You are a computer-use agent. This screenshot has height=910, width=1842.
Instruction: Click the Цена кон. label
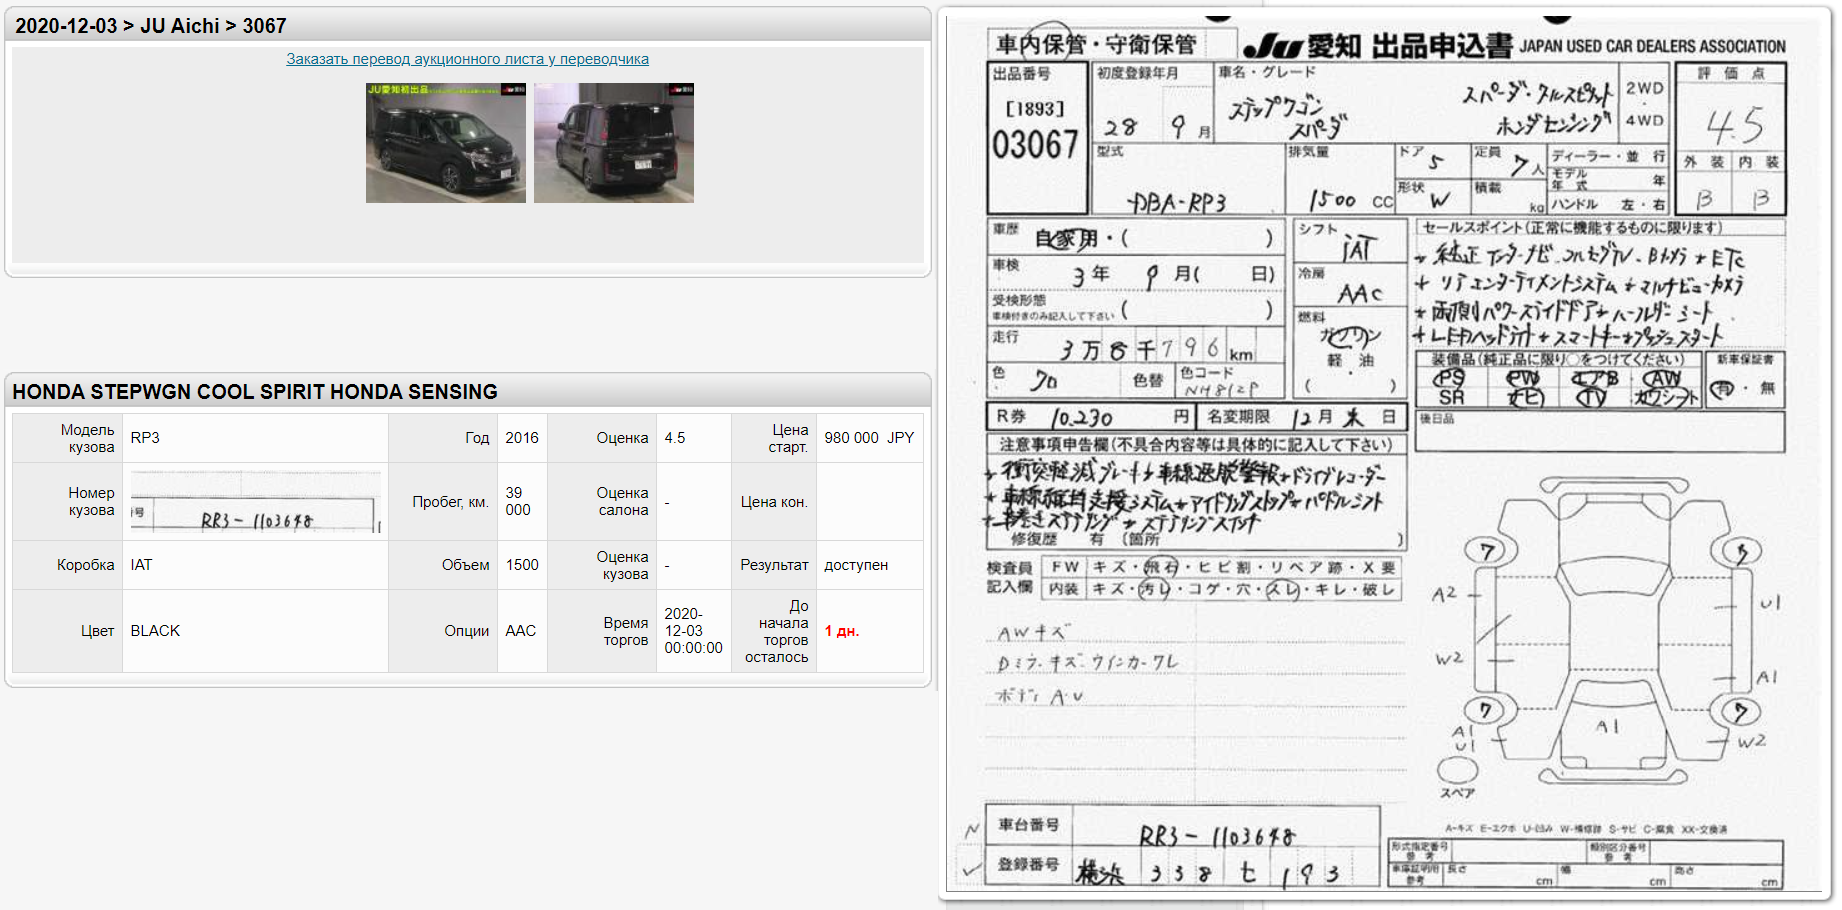tap(774, 502)
